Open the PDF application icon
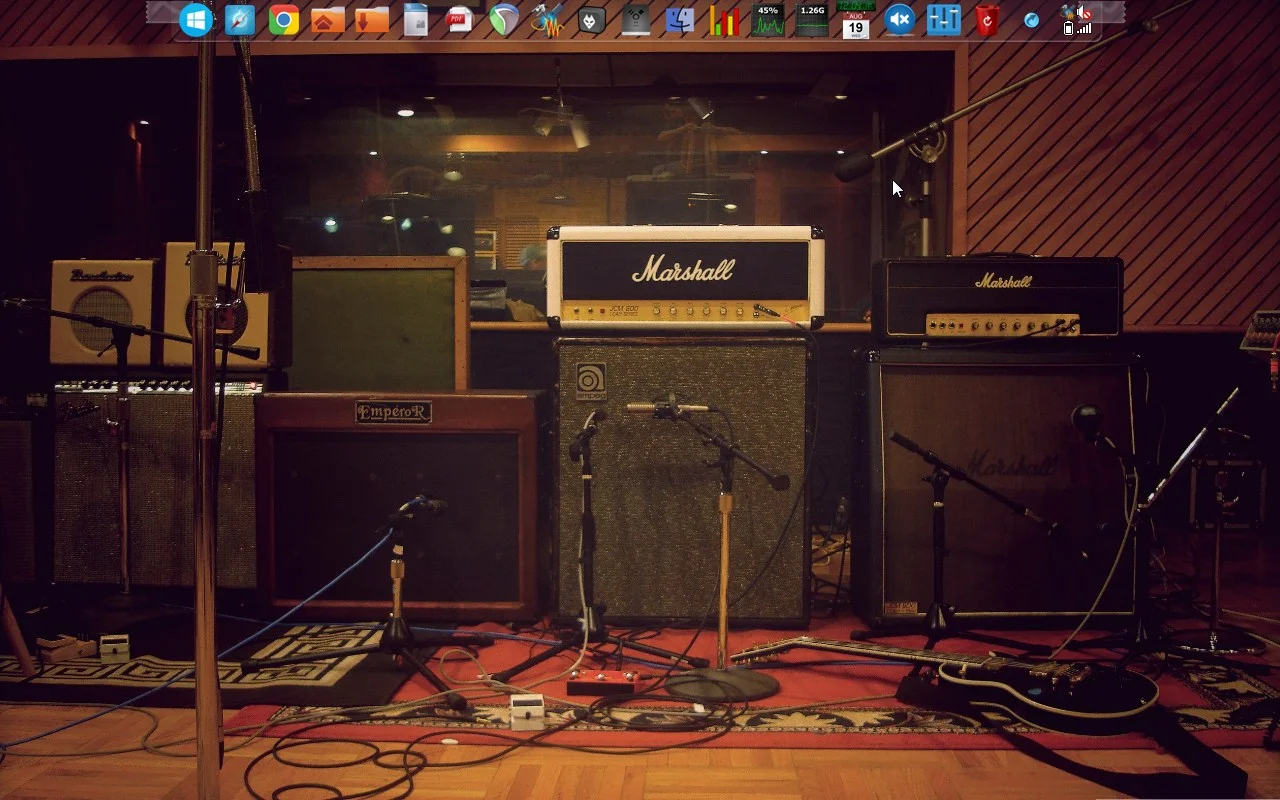This screenshot has width=1280, height=800. coord(460,20)
